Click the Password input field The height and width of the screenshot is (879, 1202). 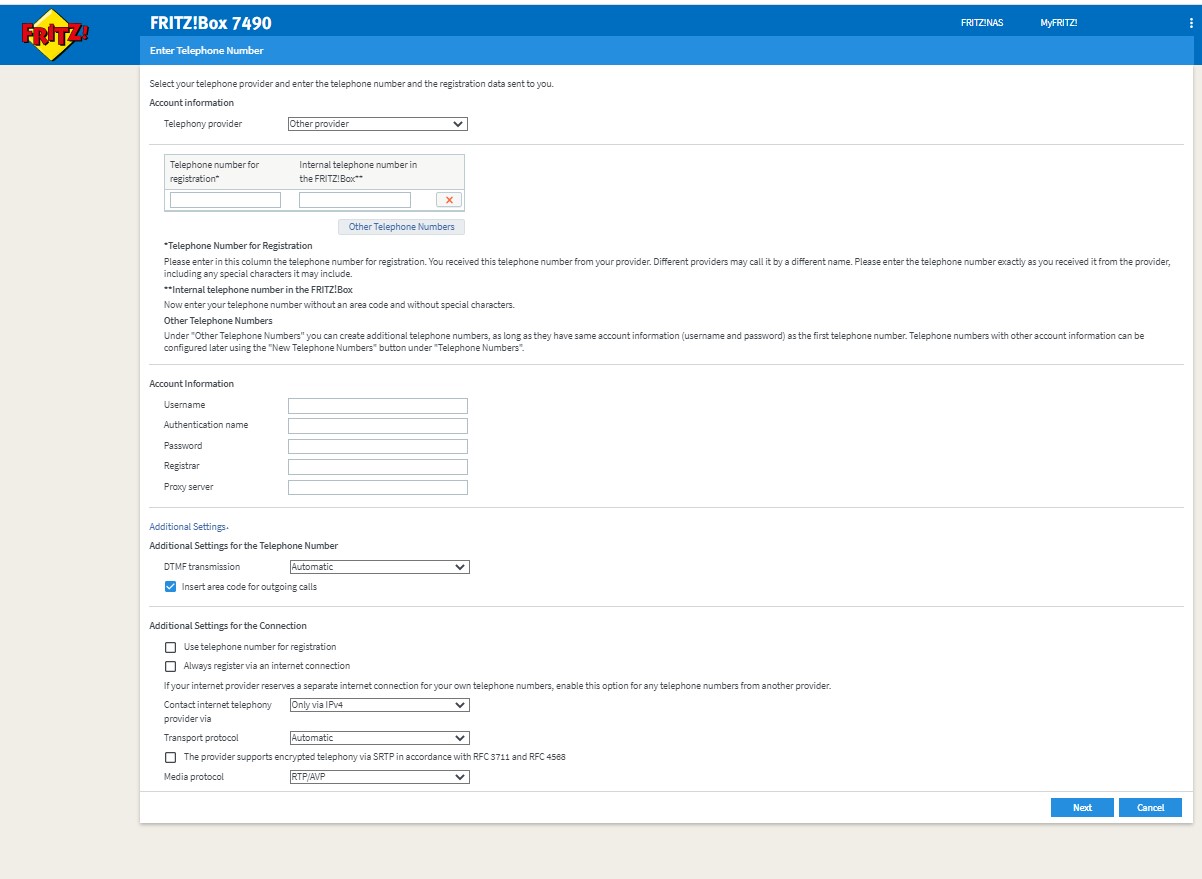[x=377, y=447]
